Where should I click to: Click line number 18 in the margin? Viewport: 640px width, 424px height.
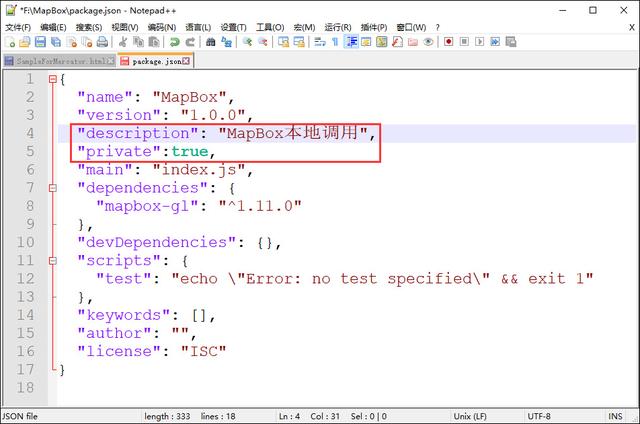[25, 387]
